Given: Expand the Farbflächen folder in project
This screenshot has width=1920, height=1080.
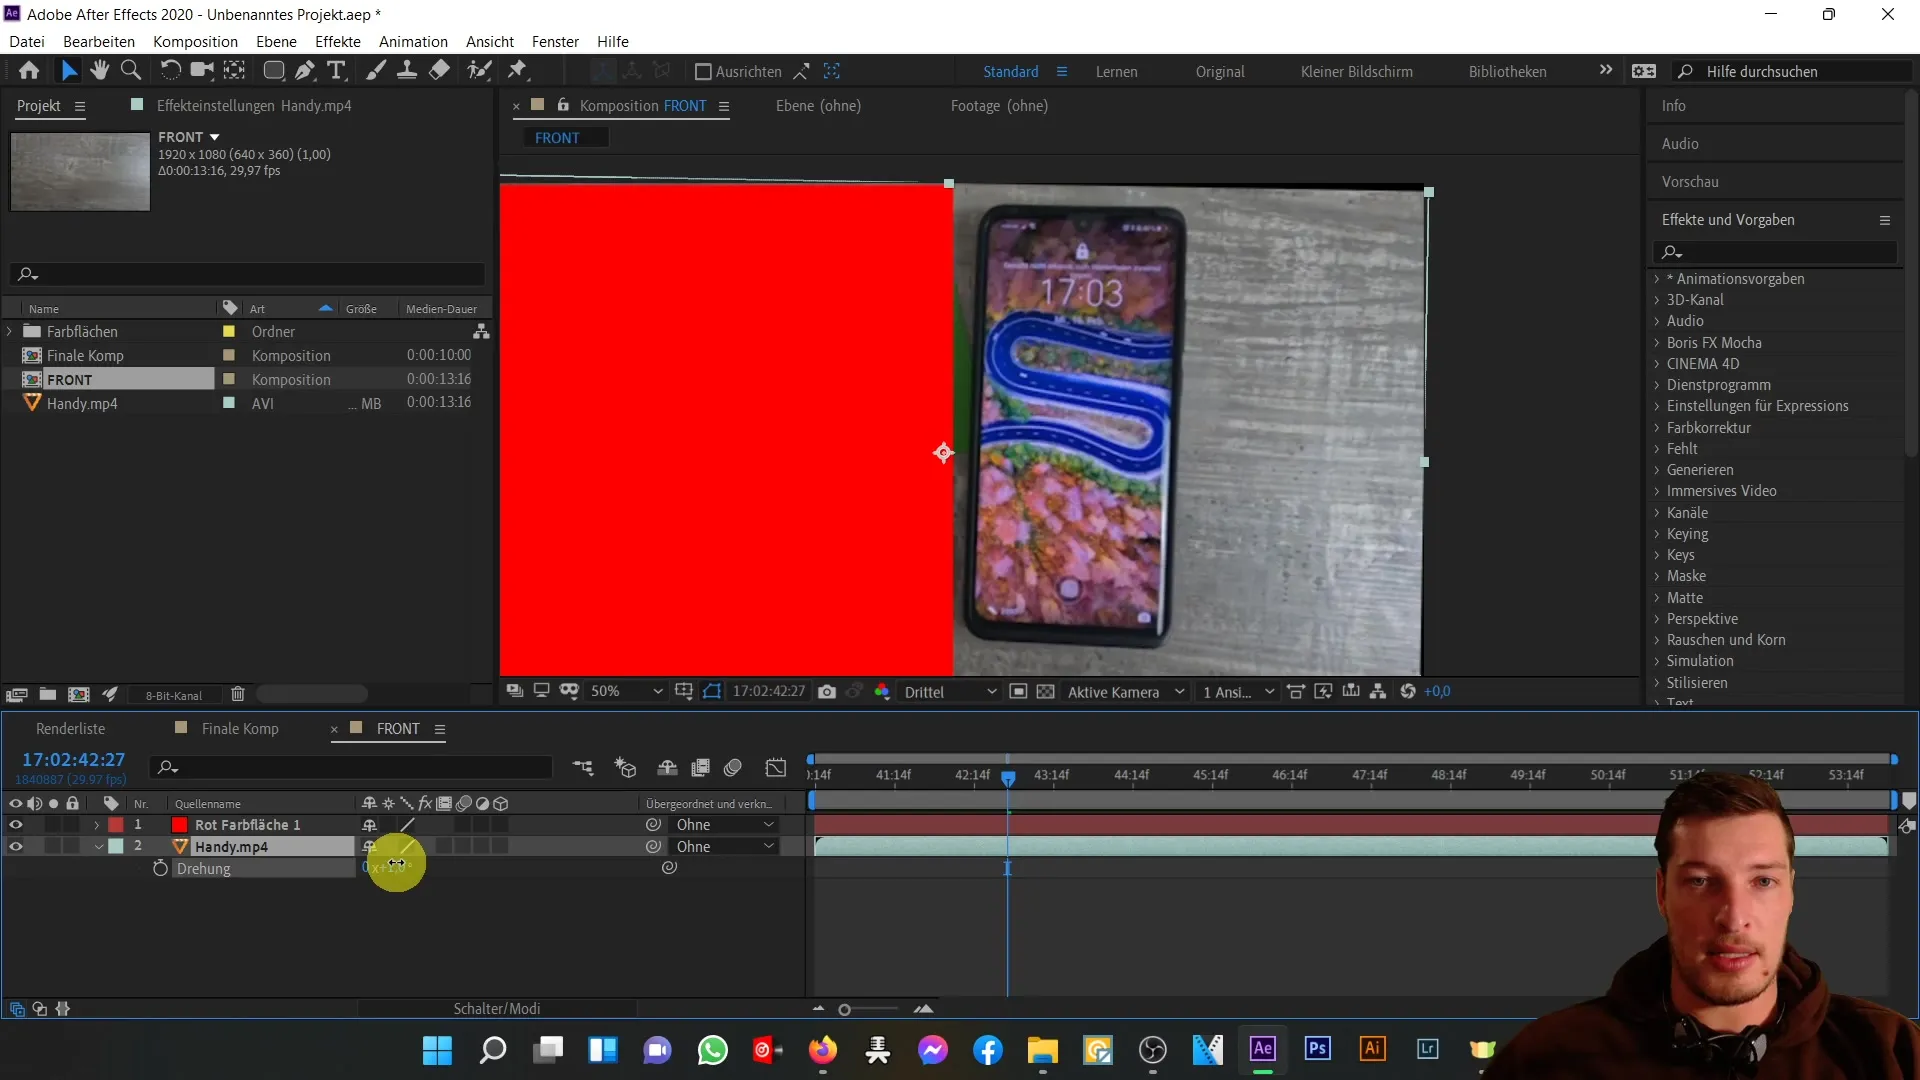Looking at the screenshot, I should click(x=11, y=330).
